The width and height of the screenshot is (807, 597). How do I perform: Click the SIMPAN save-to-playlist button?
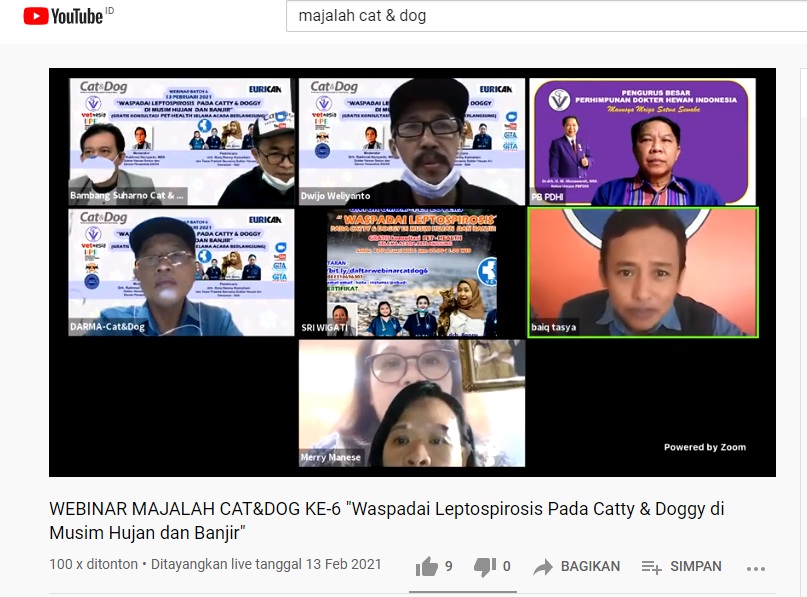[x=681, y=567]
